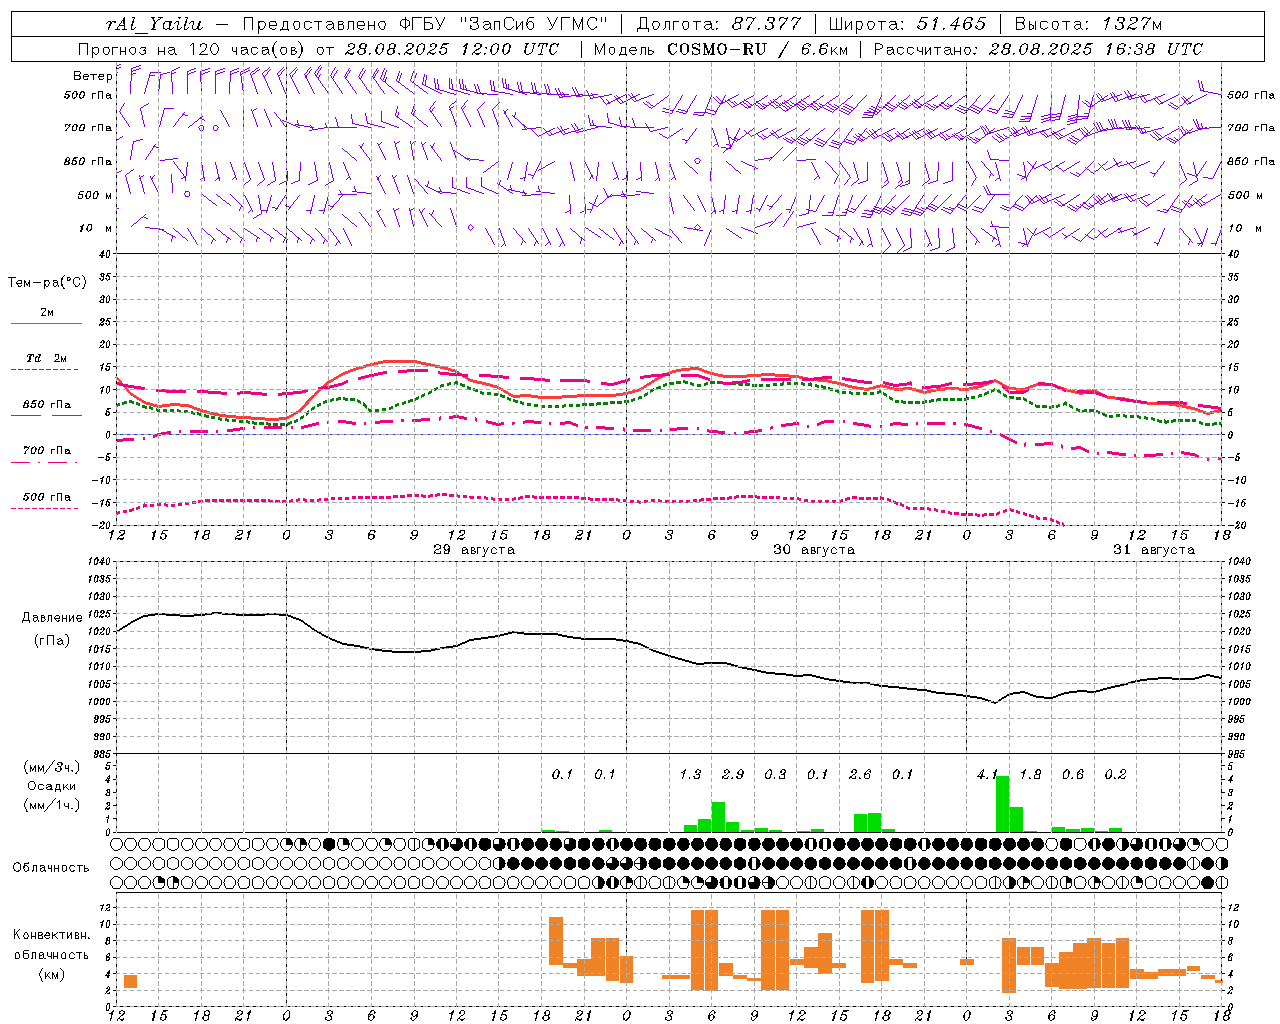
Task: Click the "500 гПа" entry in the temperature legend
Action: coord(47,497)
